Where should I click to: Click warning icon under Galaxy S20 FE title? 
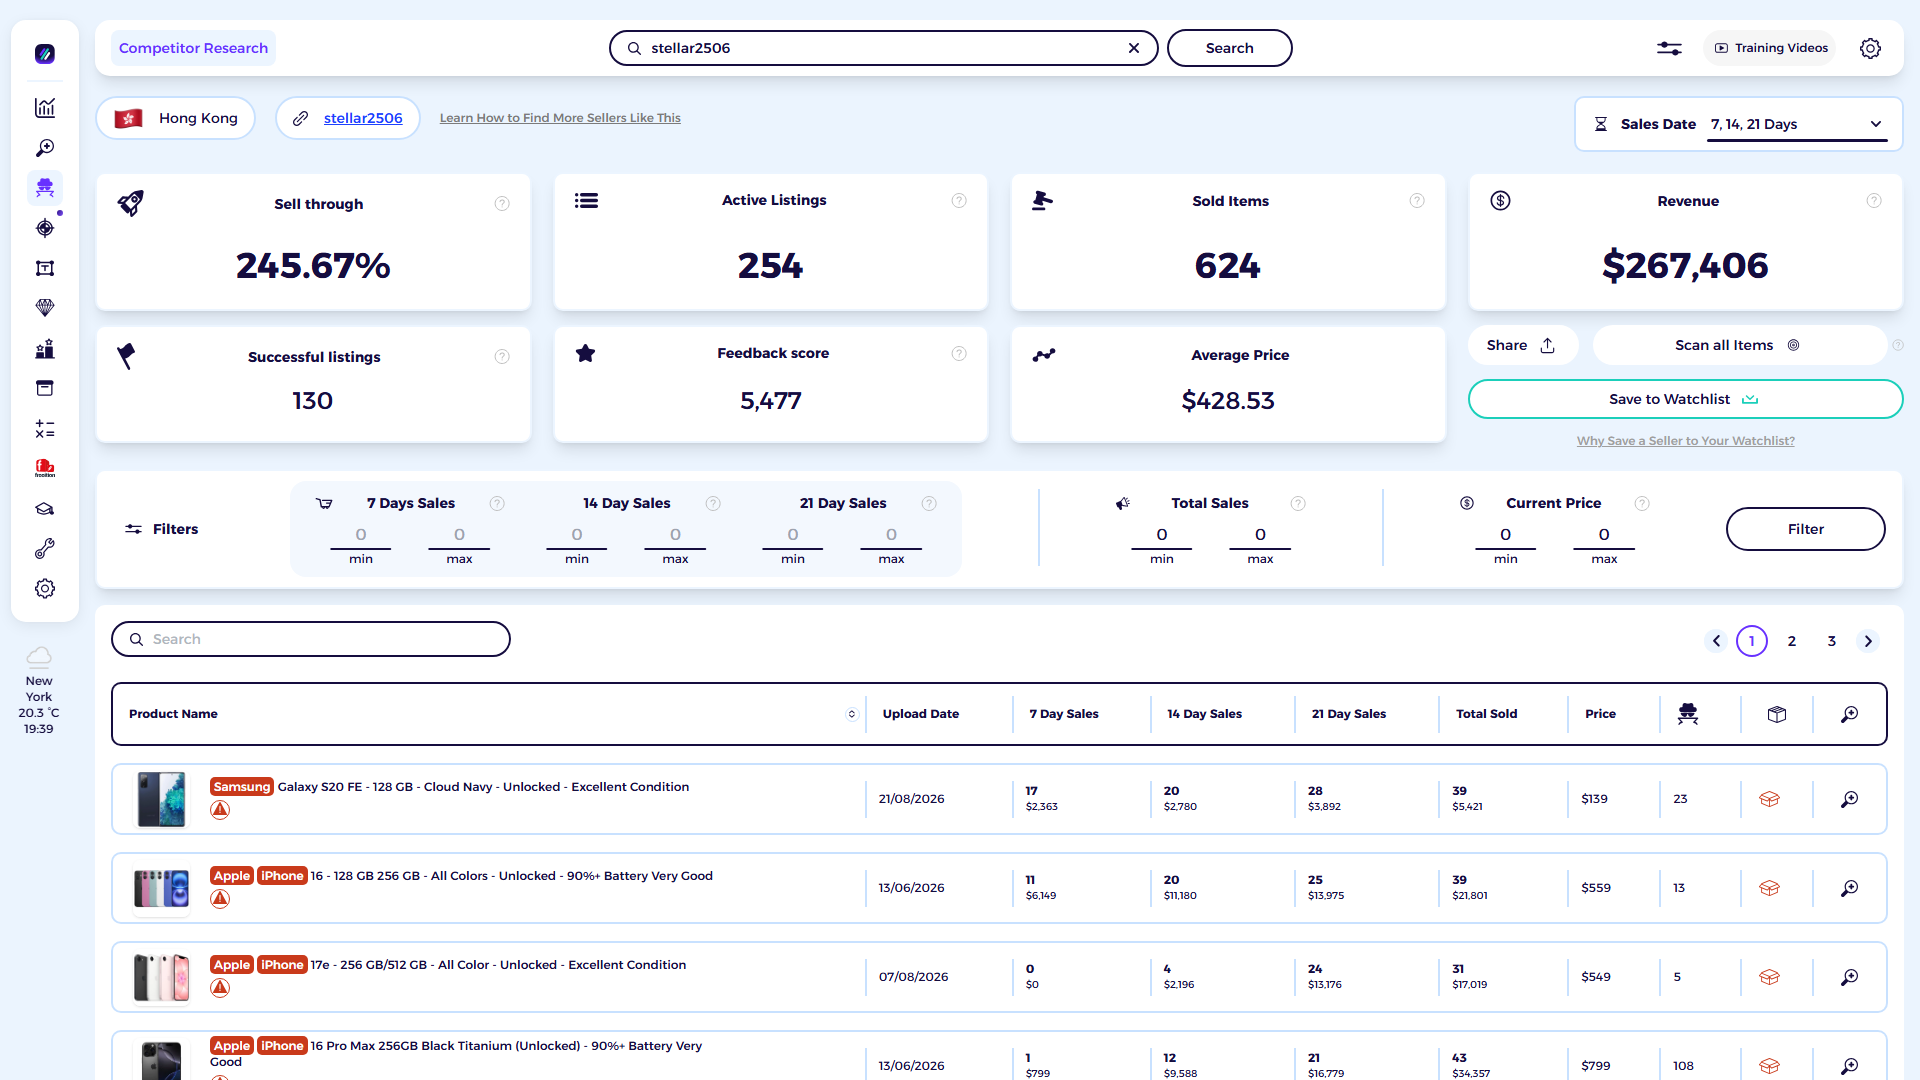click(x=220, y=810)
